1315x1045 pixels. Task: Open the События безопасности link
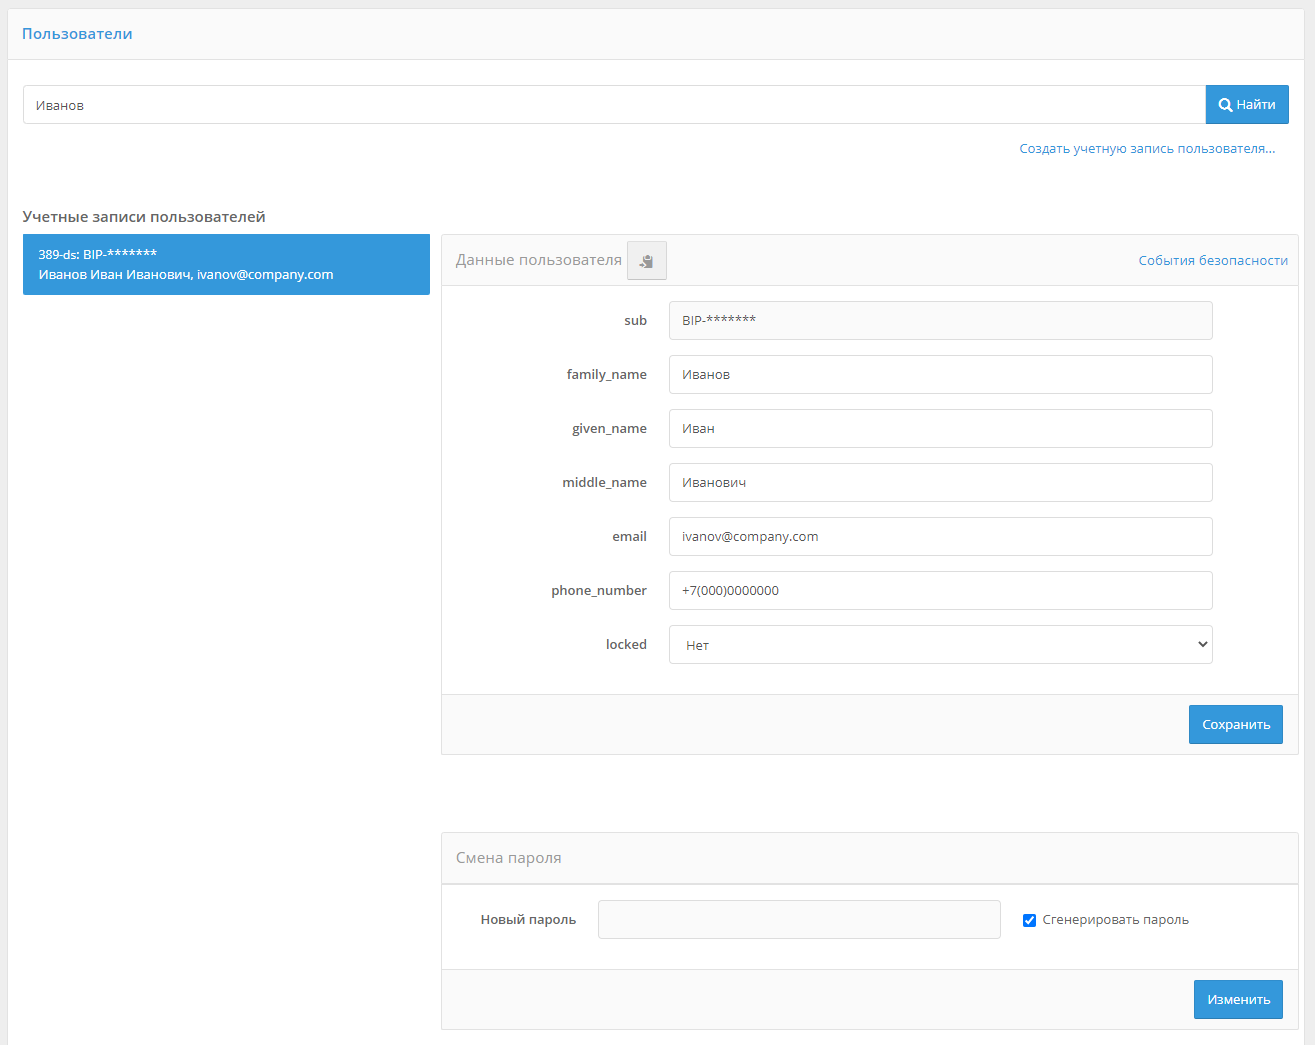point(1212,260)
